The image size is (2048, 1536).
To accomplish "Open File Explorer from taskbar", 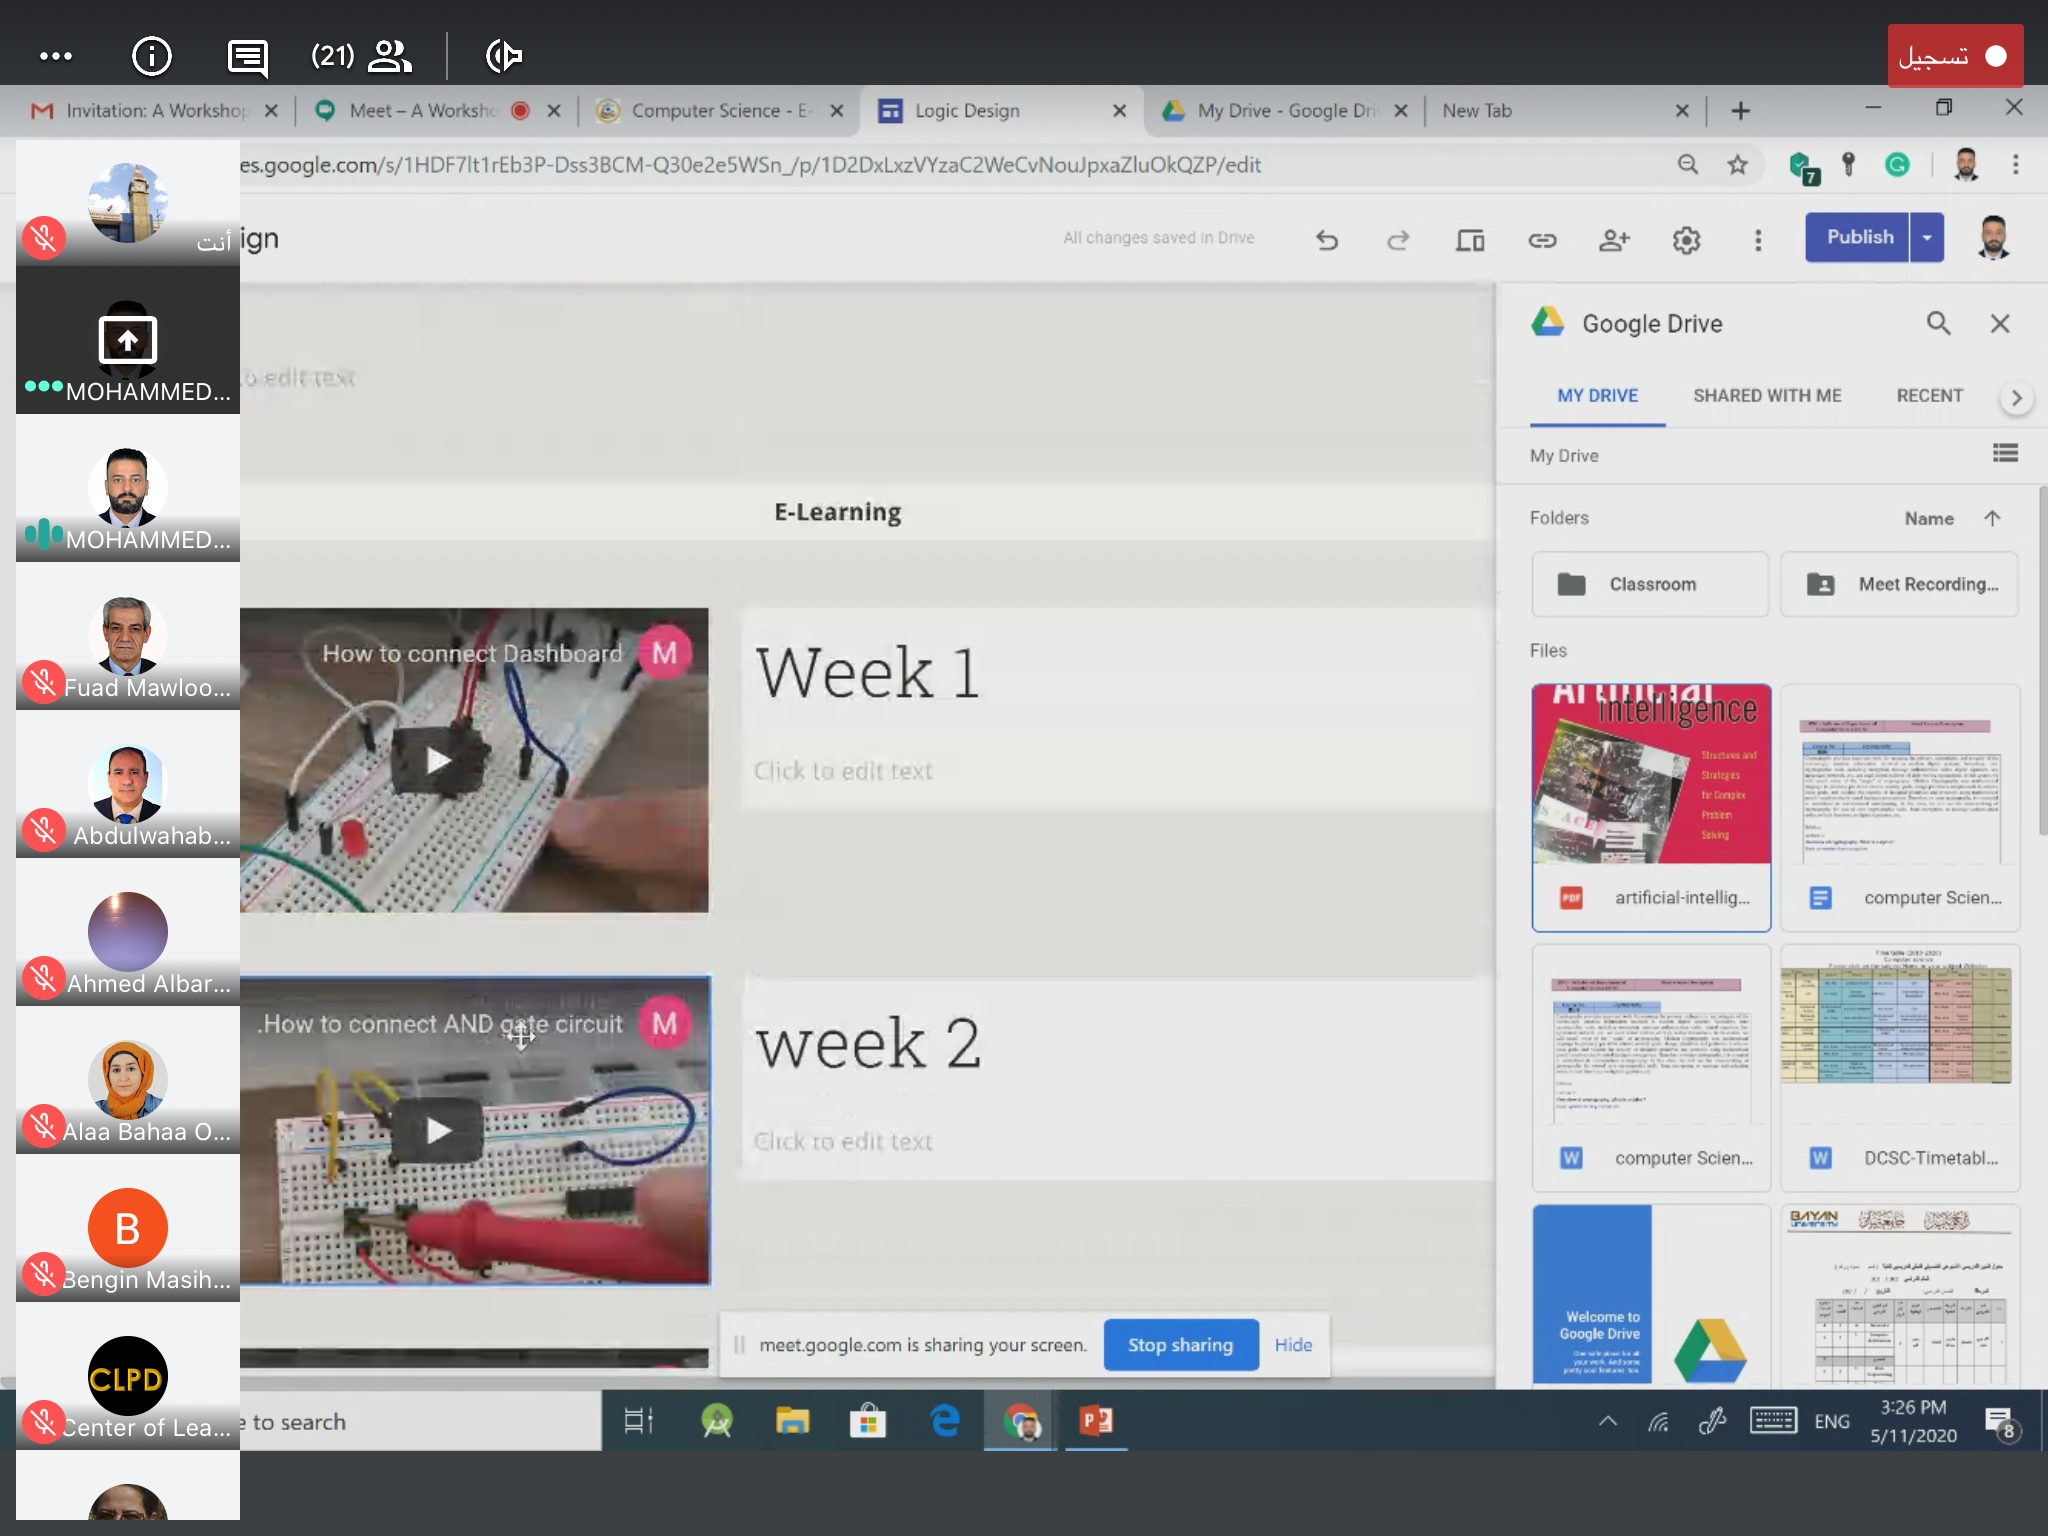I will [x=792, y=1421].
